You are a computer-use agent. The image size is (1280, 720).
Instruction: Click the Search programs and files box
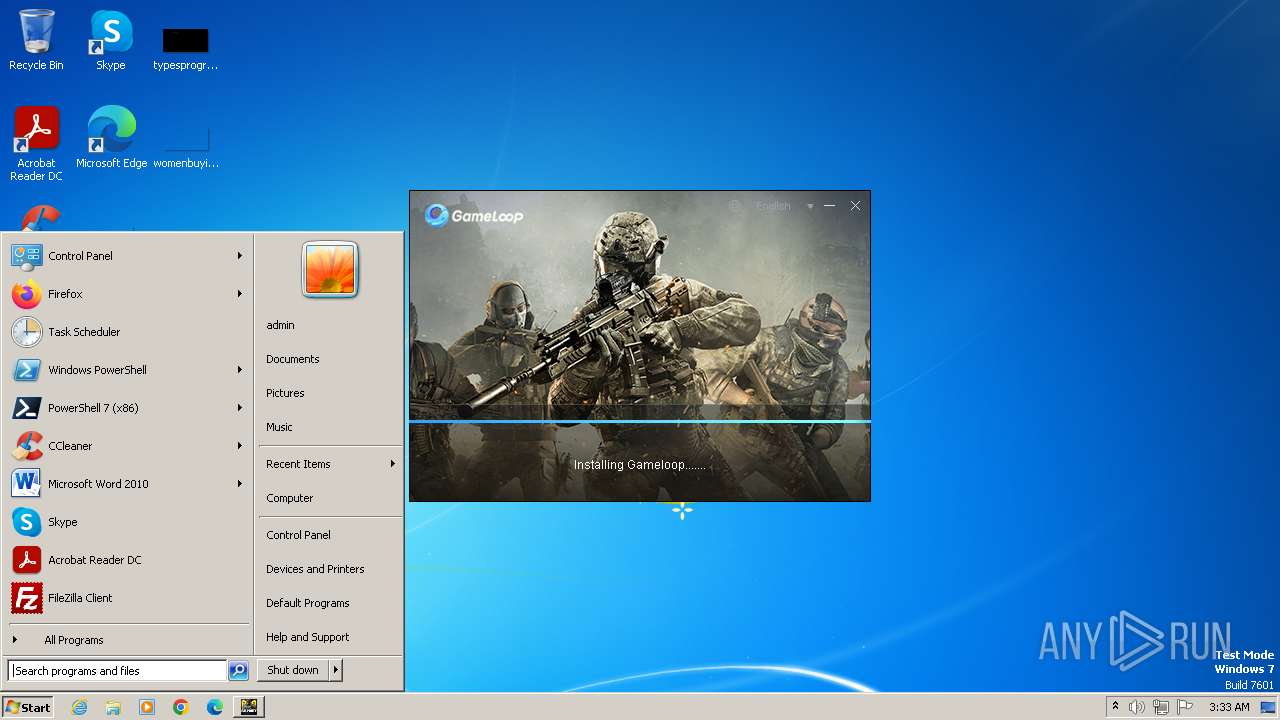[117, 671]
